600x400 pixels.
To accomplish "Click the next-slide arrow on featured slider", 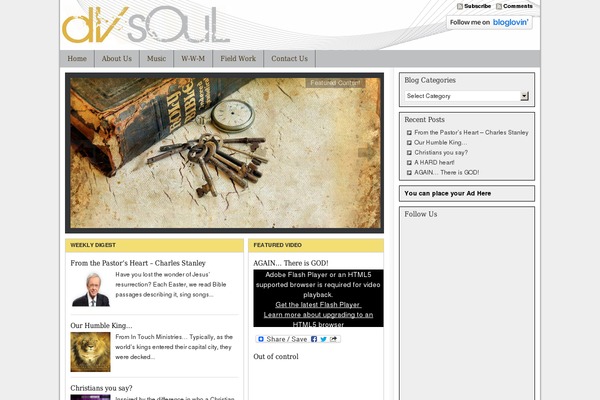I will pos(367,153).
